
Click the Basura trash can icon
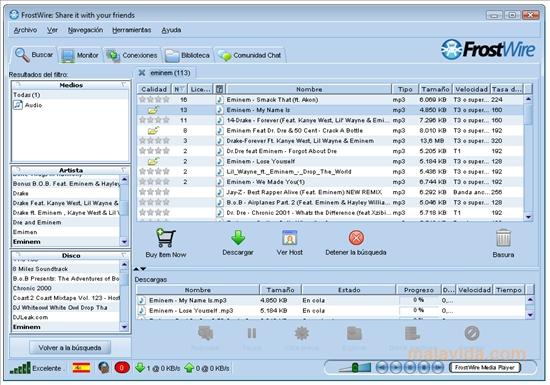504,238
